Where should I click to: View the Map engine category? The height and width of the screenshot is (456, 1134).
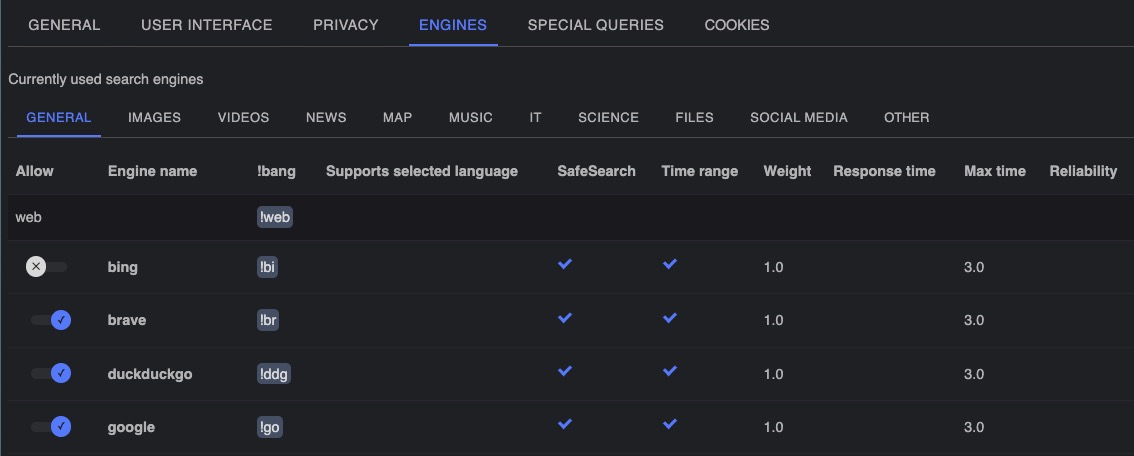click(x=397, y=117)
